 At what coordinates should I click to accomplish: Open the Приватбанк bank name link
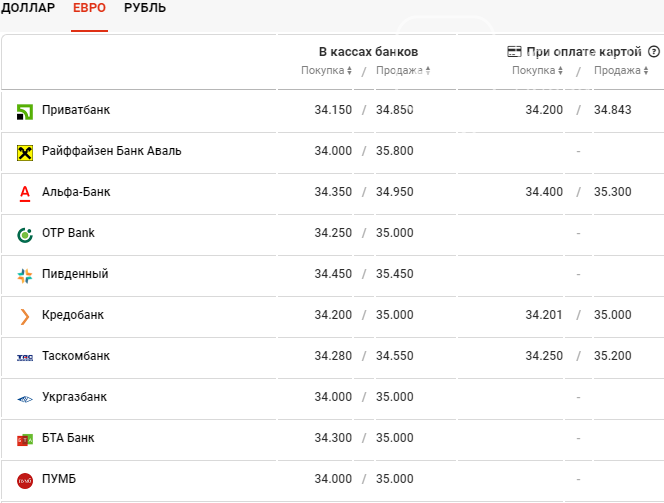(x=75, y=110)
